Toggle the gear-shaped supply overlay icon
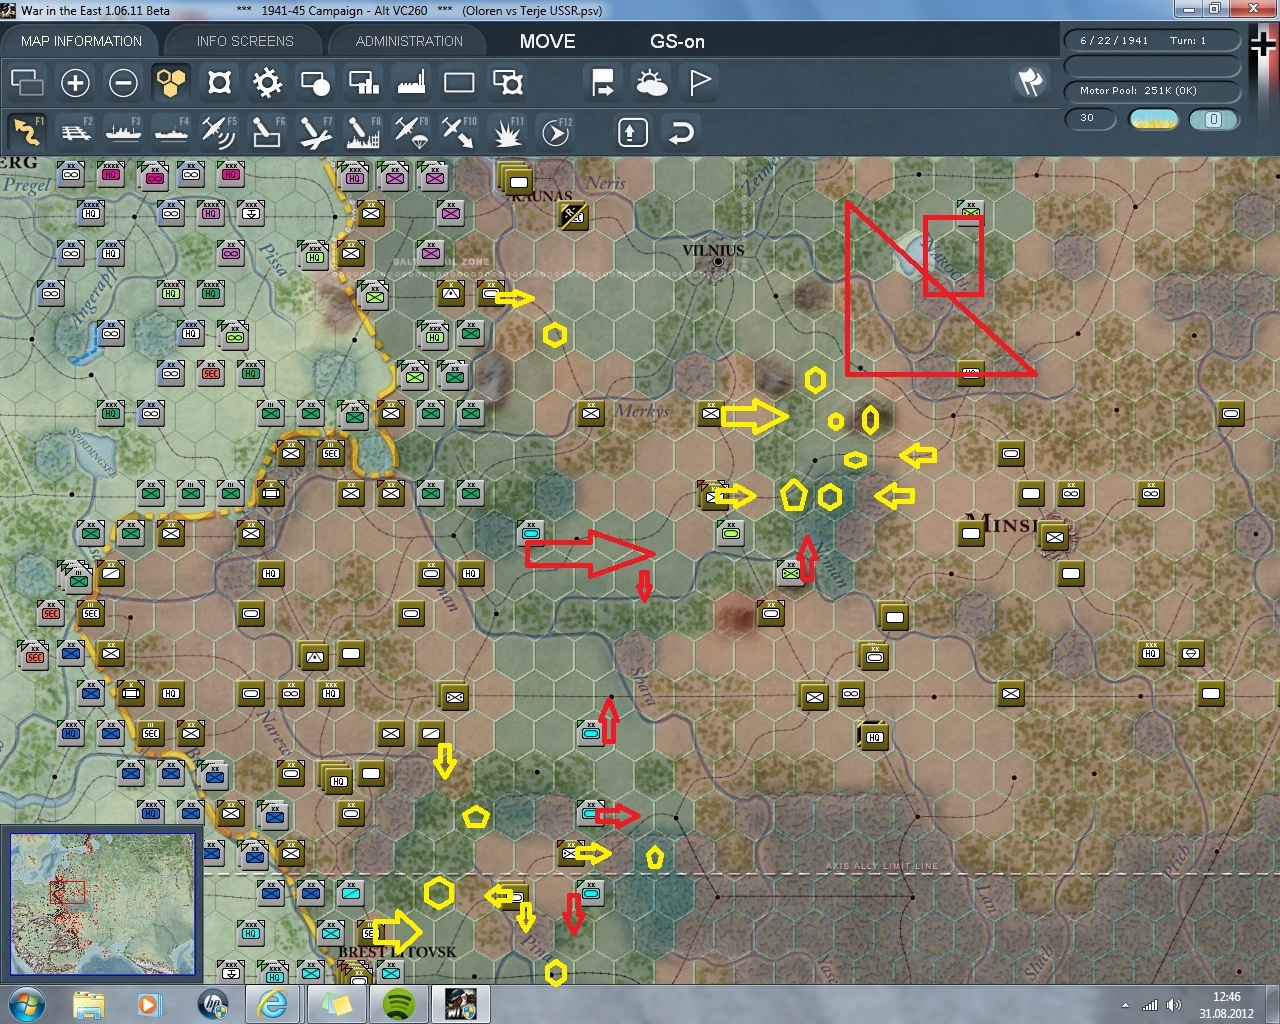This screenshot has width=1280, height=1024. point(267,83)
